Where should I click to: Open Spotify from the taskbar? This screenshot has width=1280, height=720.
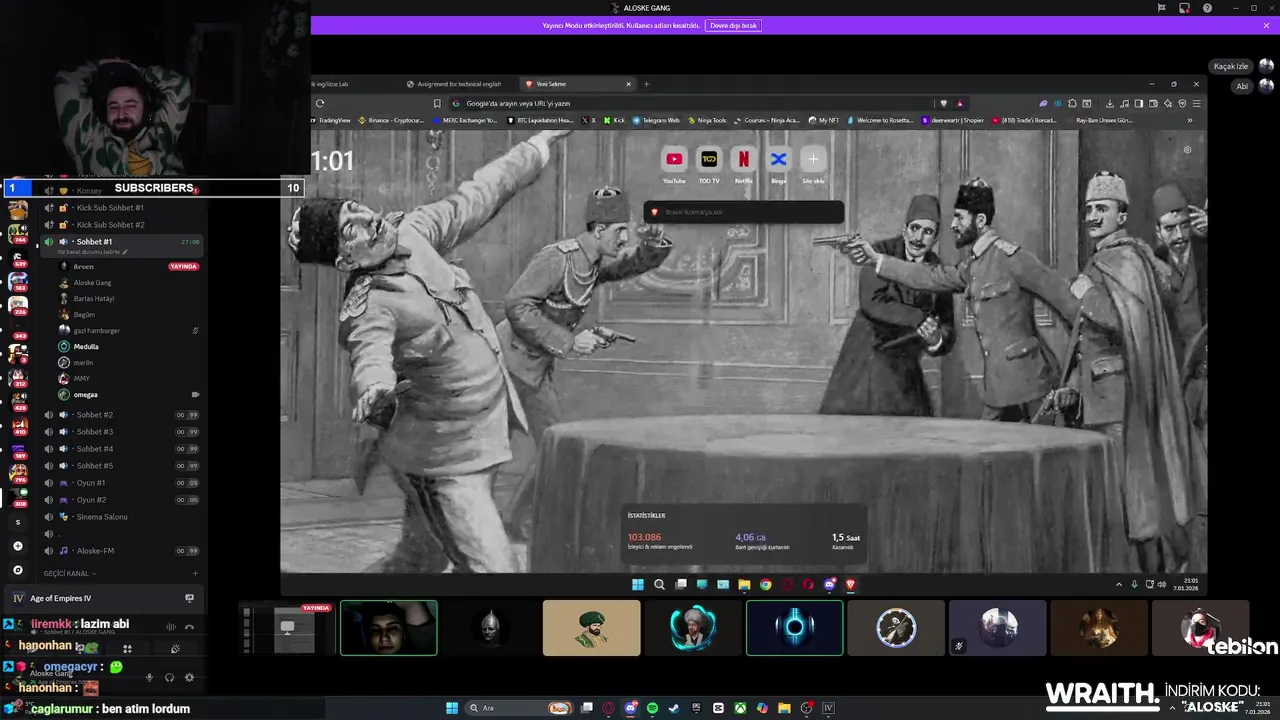652,708
